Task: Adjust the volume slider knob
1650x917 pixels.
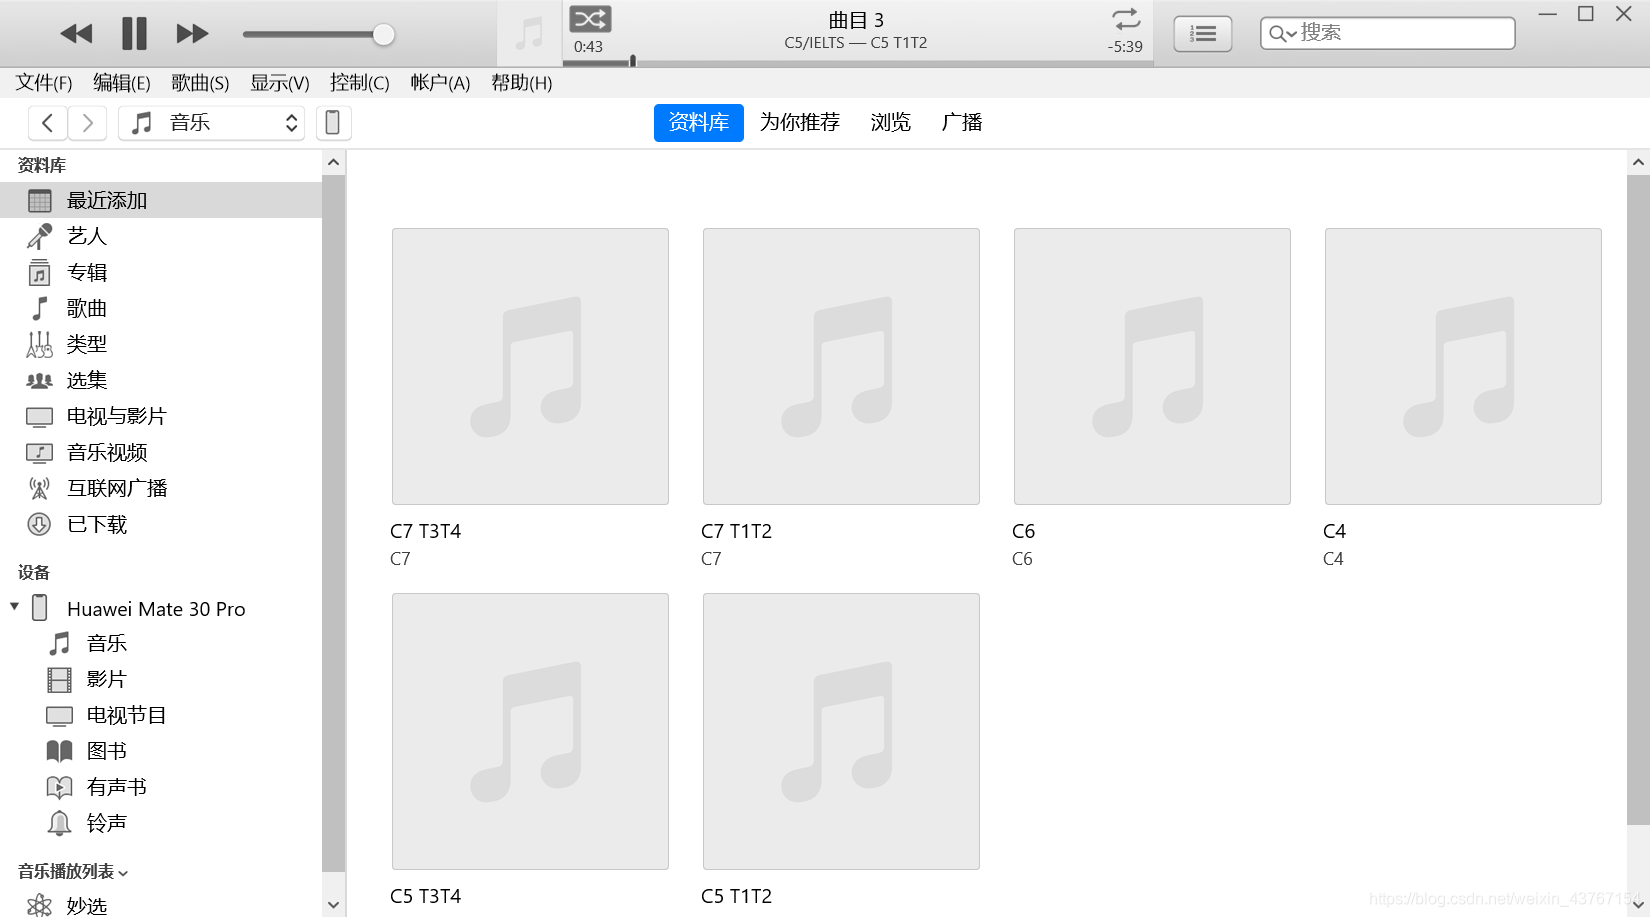Action: tap(383, 34)
